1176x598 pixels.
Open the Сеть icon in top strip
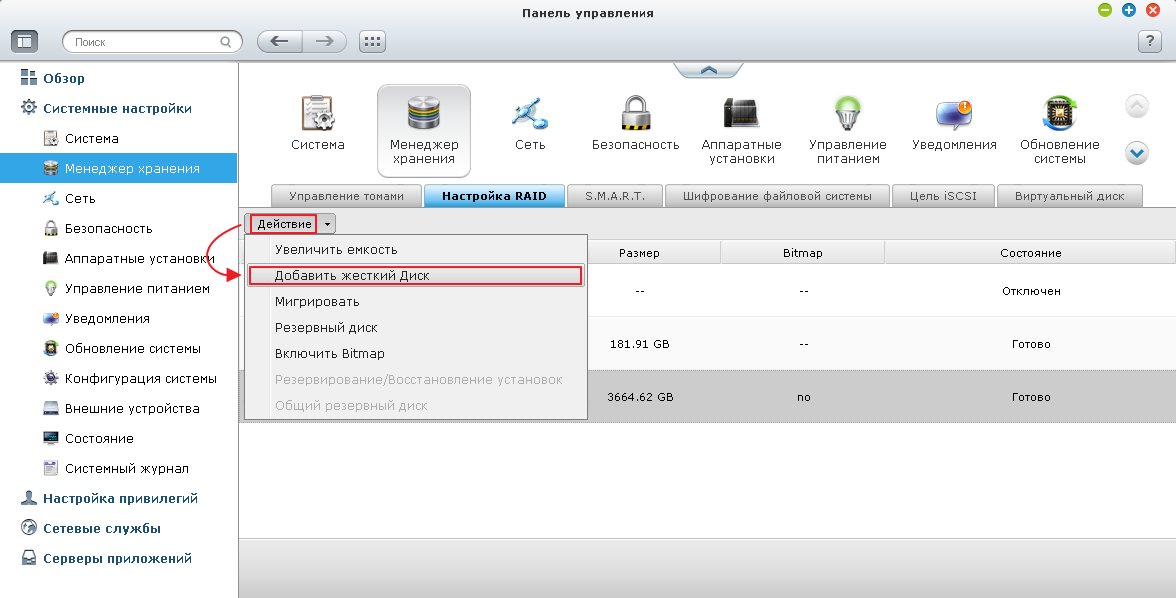(530, 125)
